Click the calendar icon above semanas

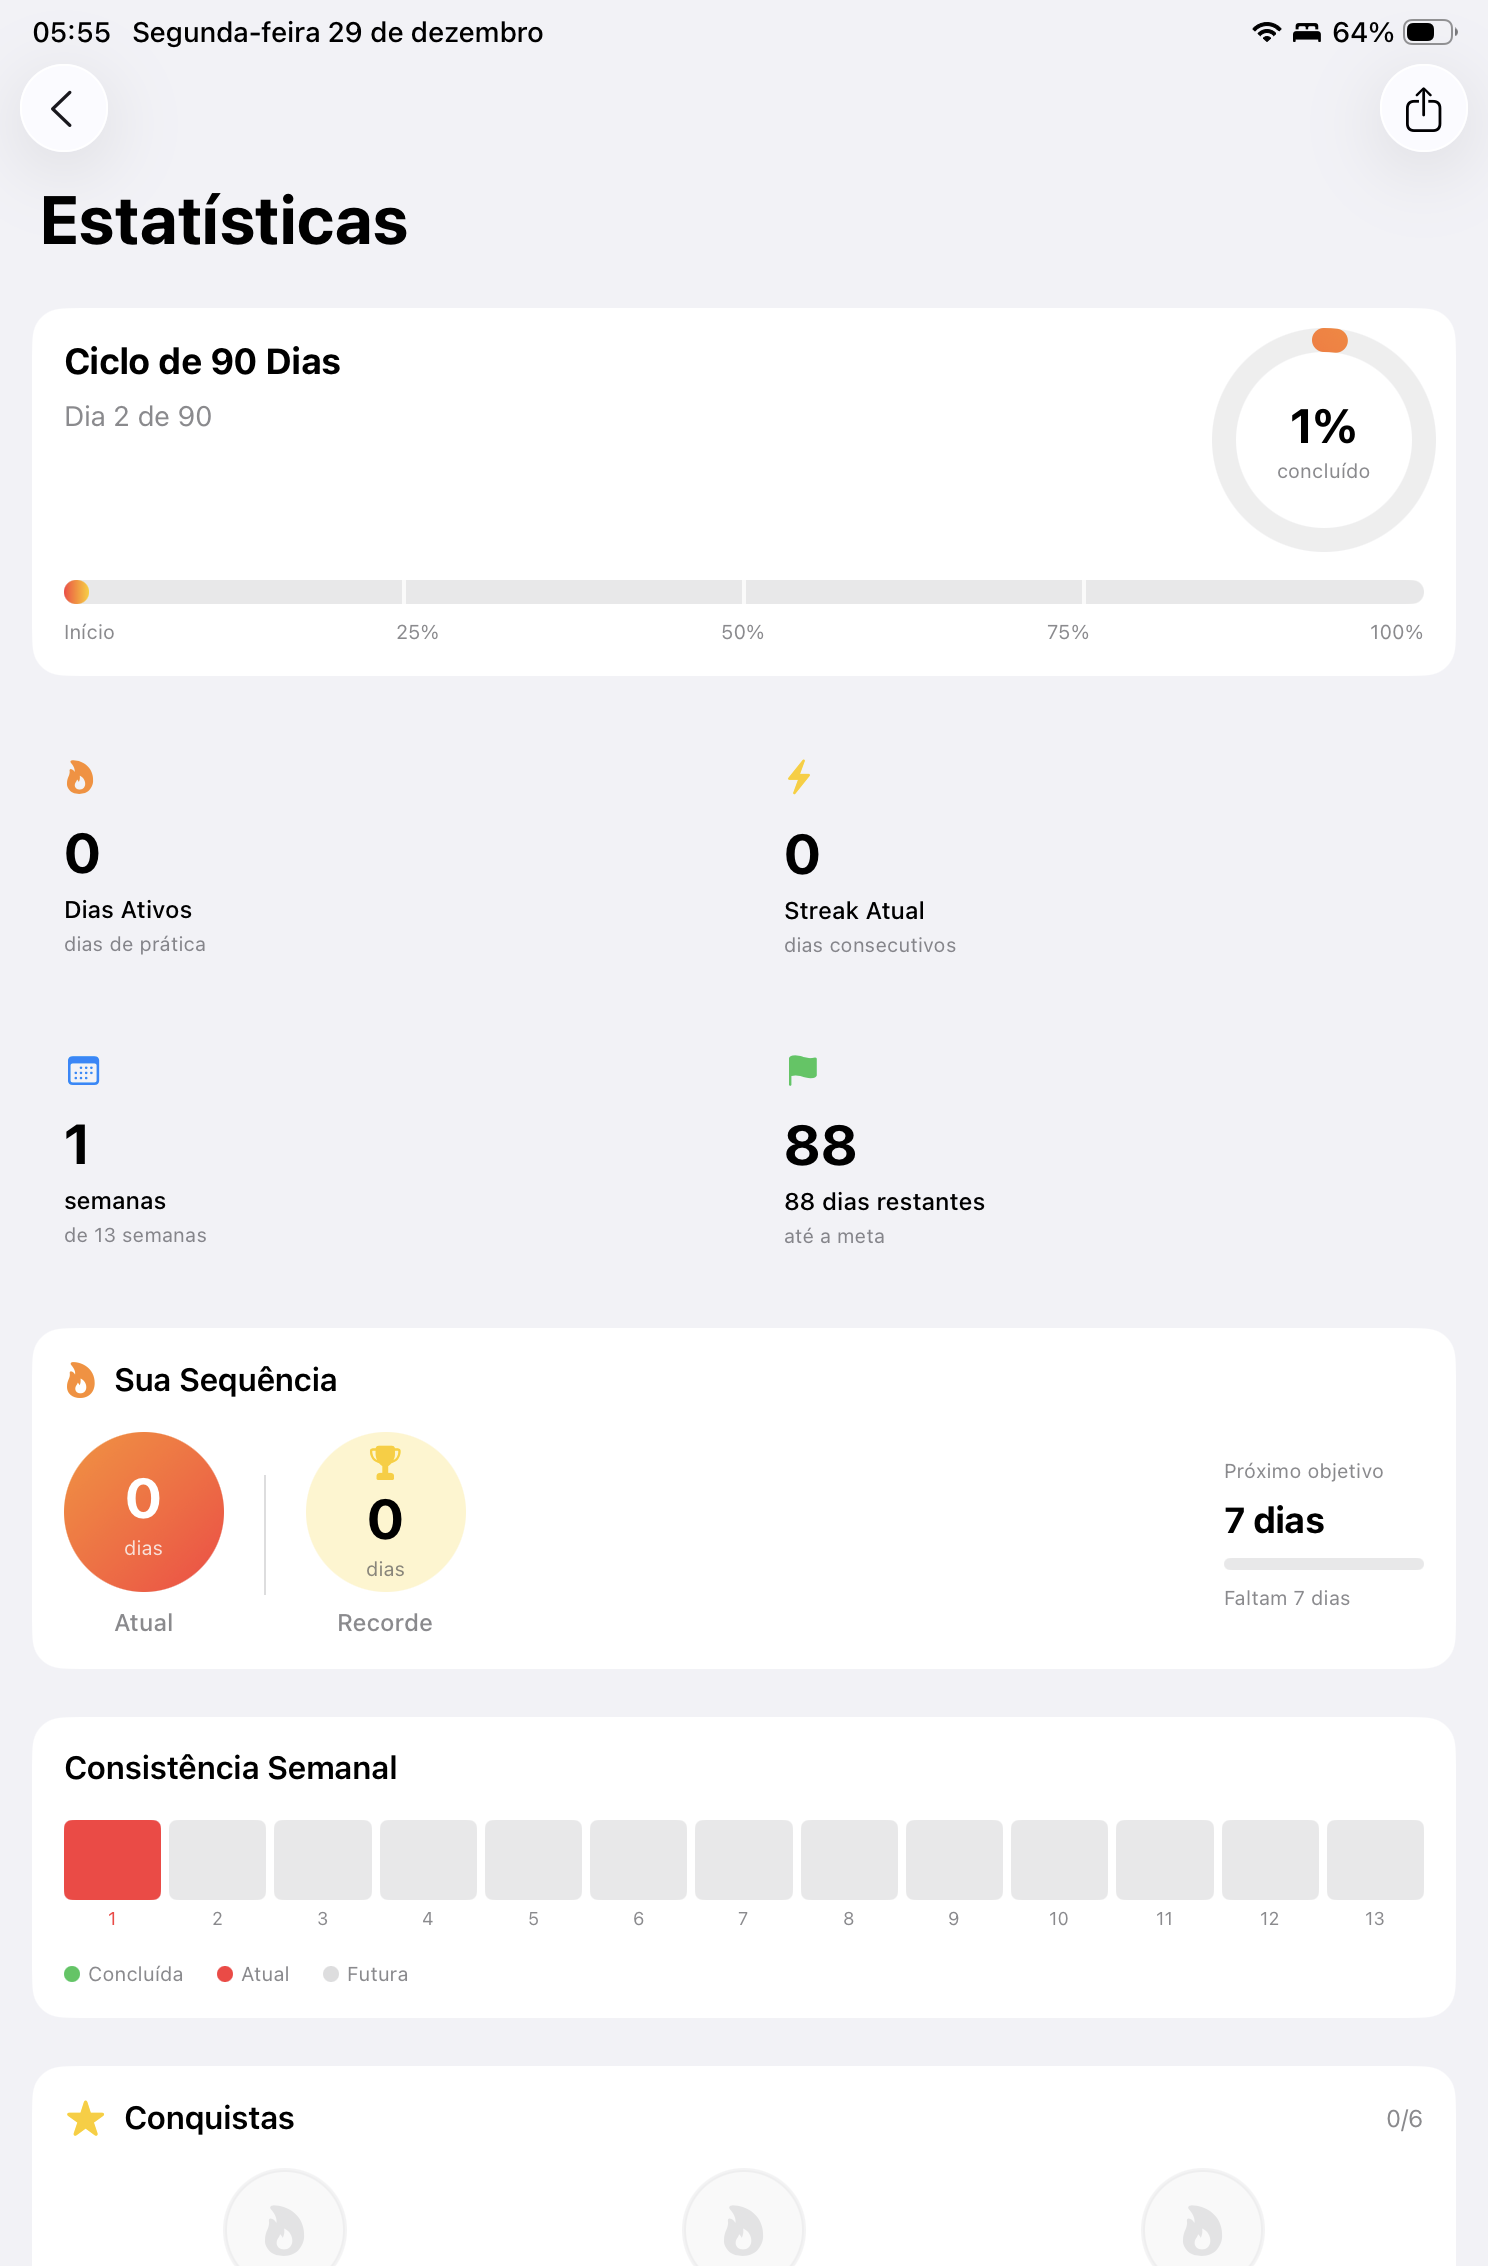click(84, 1070)
